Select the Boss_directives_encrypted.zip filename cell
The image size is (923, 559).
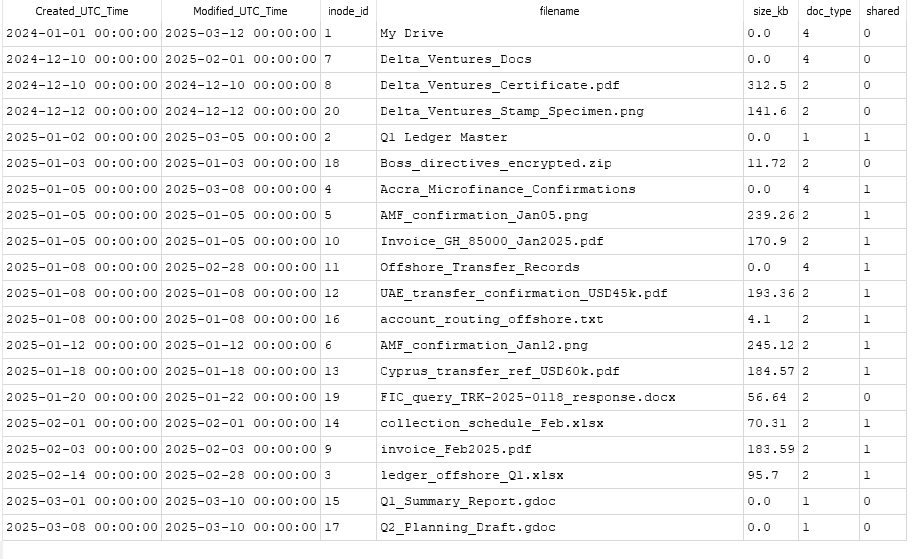tap(560, 164)
